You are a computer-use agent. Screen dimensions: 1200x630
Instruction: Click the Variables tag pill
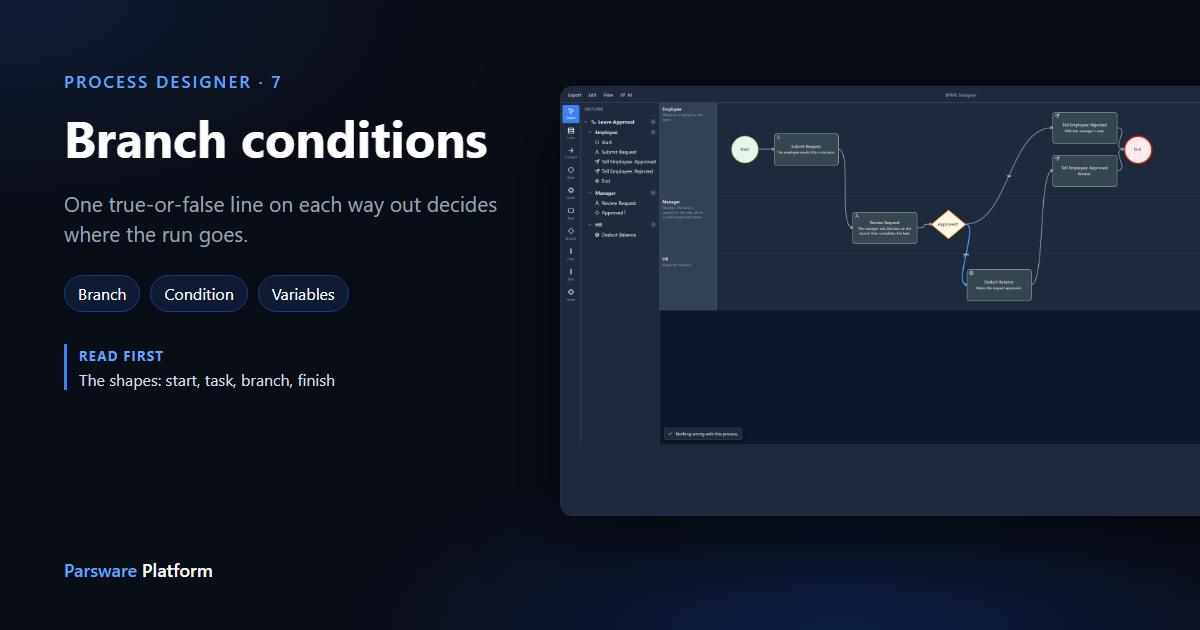tap(303, 294)
